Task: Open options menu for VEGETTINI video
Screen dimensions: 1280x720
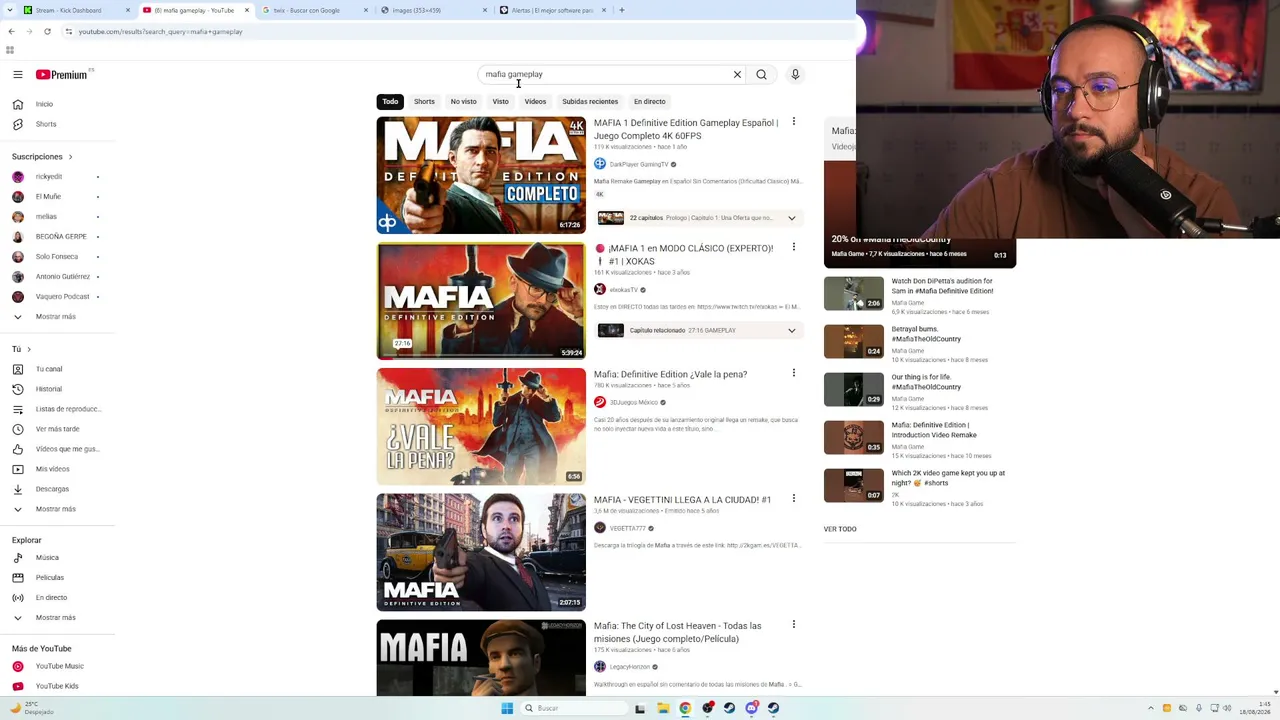Action: coord(794,498)
